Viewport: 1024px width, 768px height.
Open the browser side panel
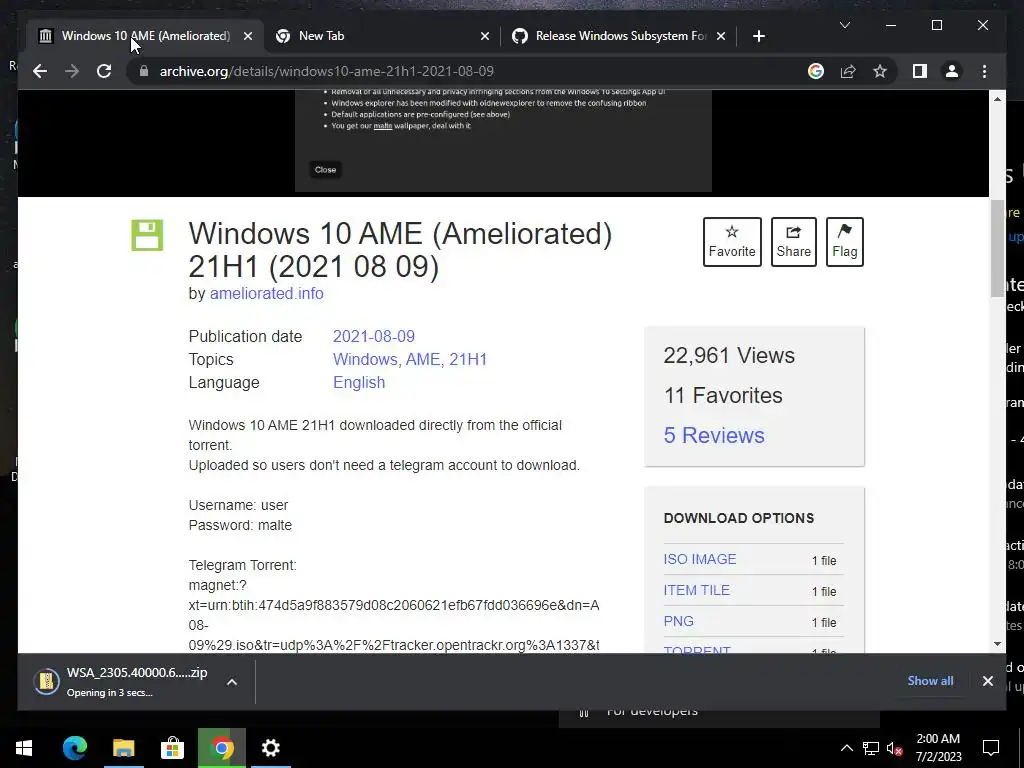point(920,71)
